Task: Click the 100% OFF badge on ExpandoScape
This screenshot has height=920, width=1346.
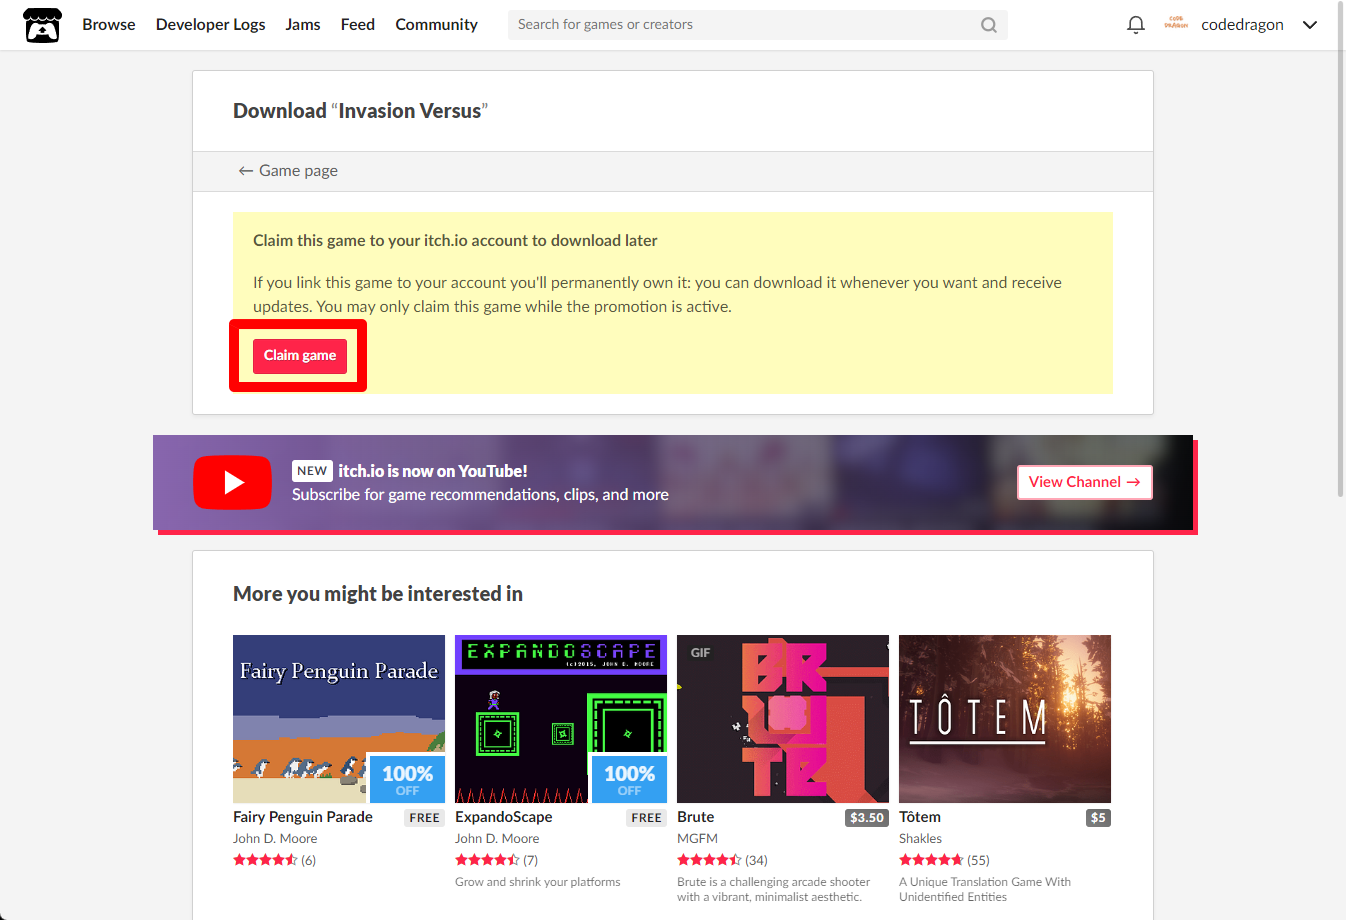Action: point(629,779)
